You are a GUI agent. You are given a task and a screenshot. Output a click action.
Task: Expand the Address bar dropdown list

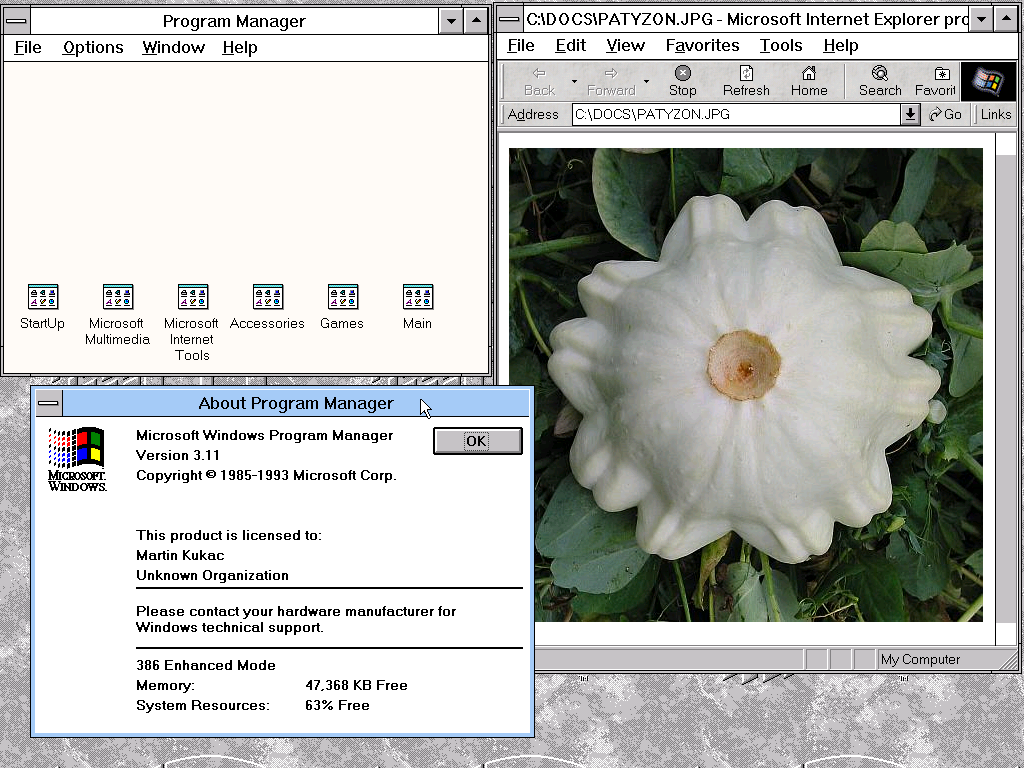(910, 115)
